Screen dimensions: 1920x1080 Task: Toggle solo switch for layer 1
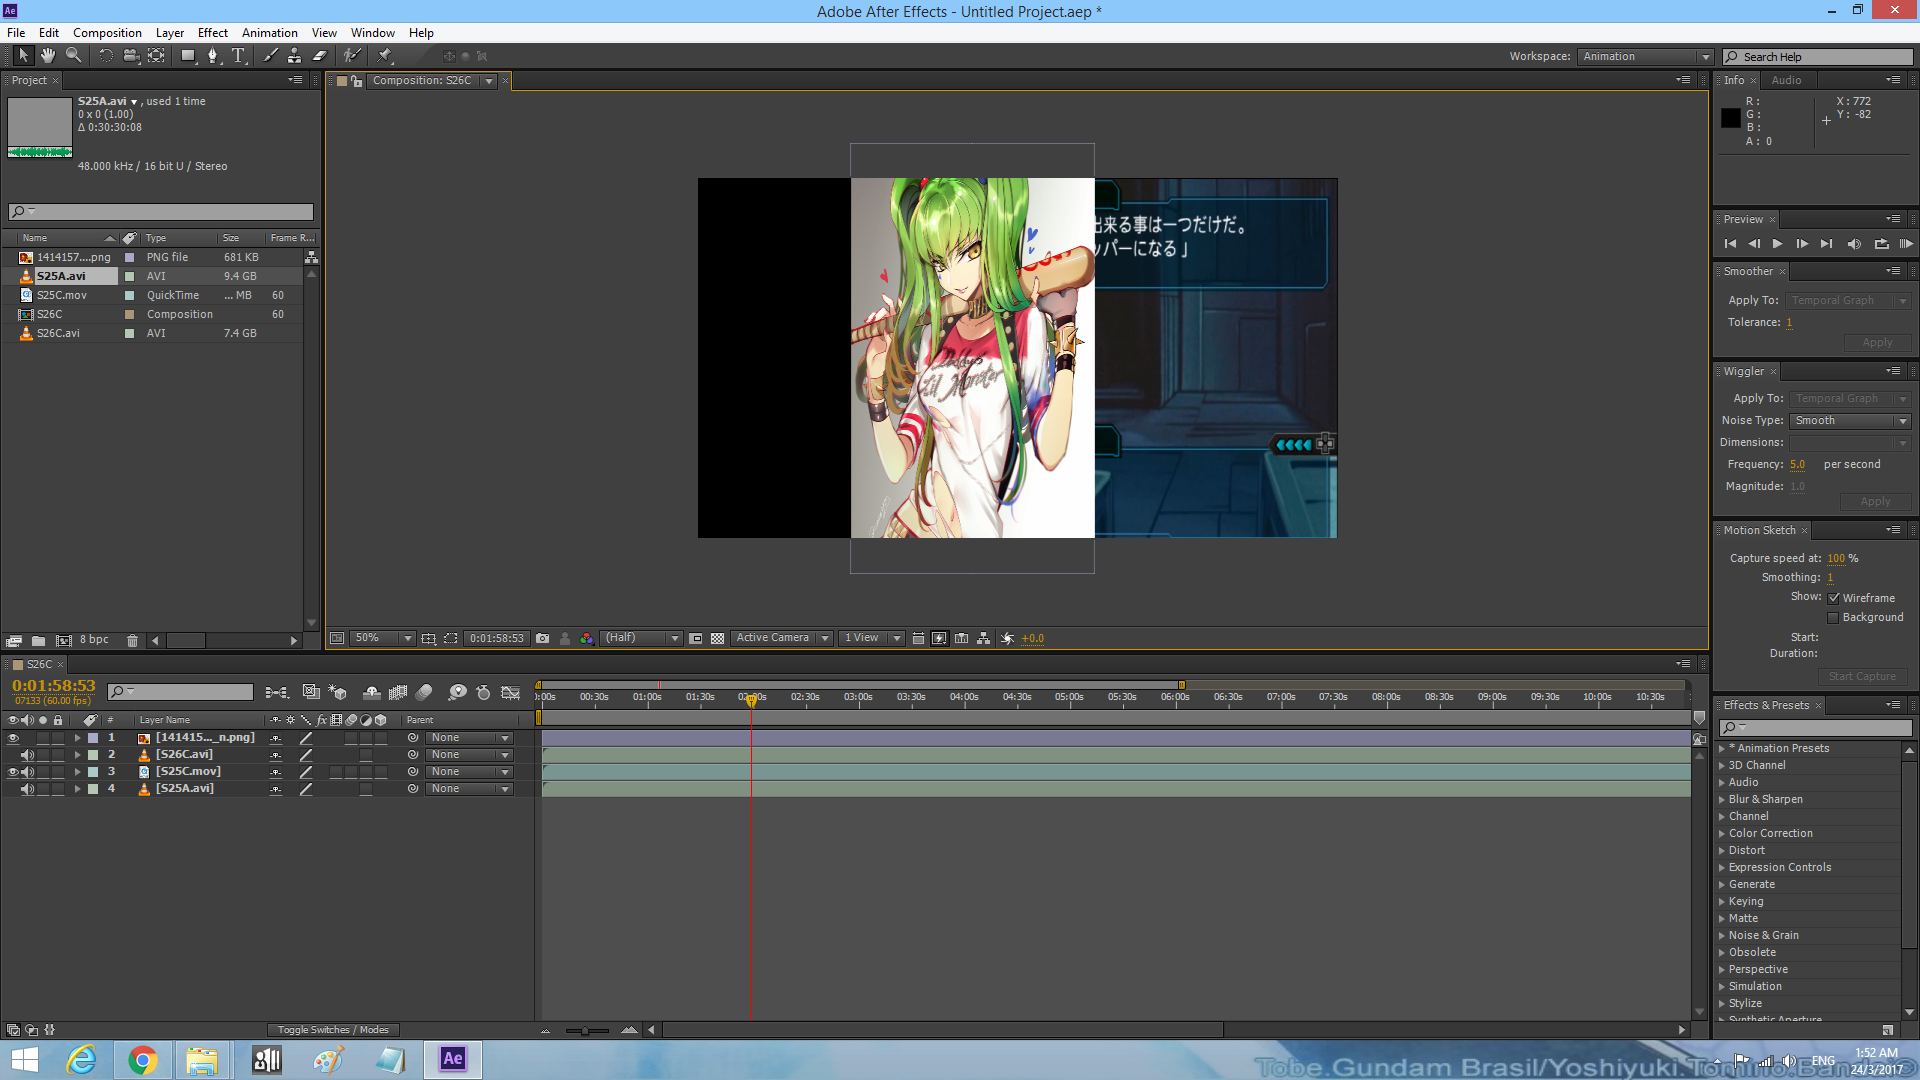(43, 738)
